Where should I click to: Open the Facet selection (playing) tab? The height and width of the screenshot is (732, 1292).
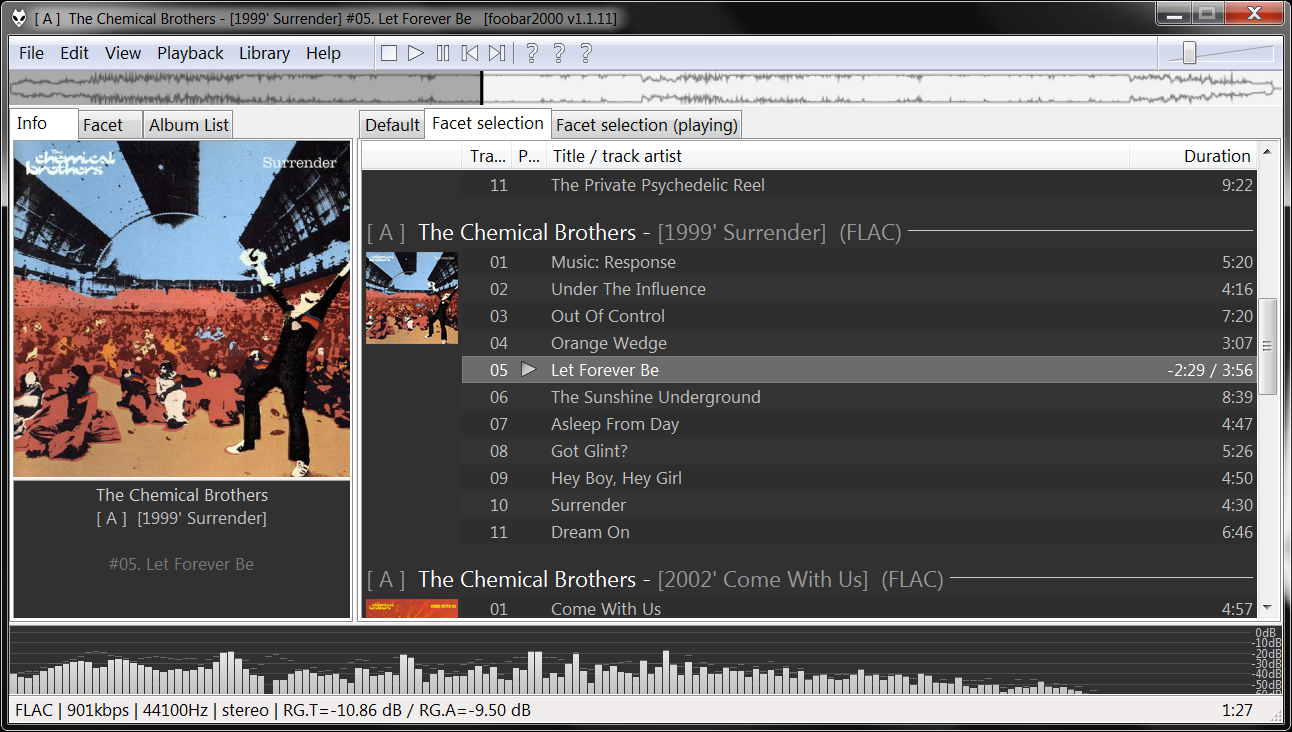point(646,125)
